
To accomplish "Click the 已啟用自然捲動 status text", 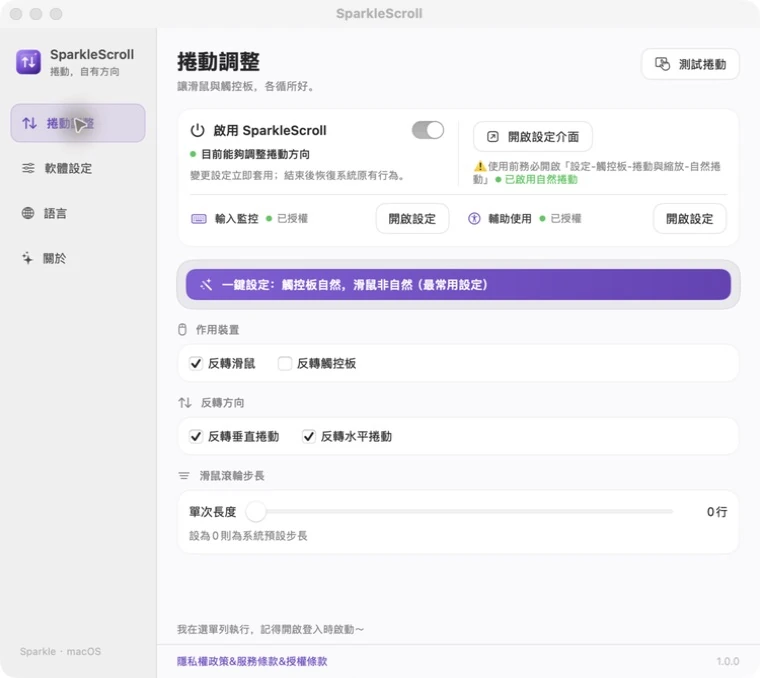I will click(541, 179).
